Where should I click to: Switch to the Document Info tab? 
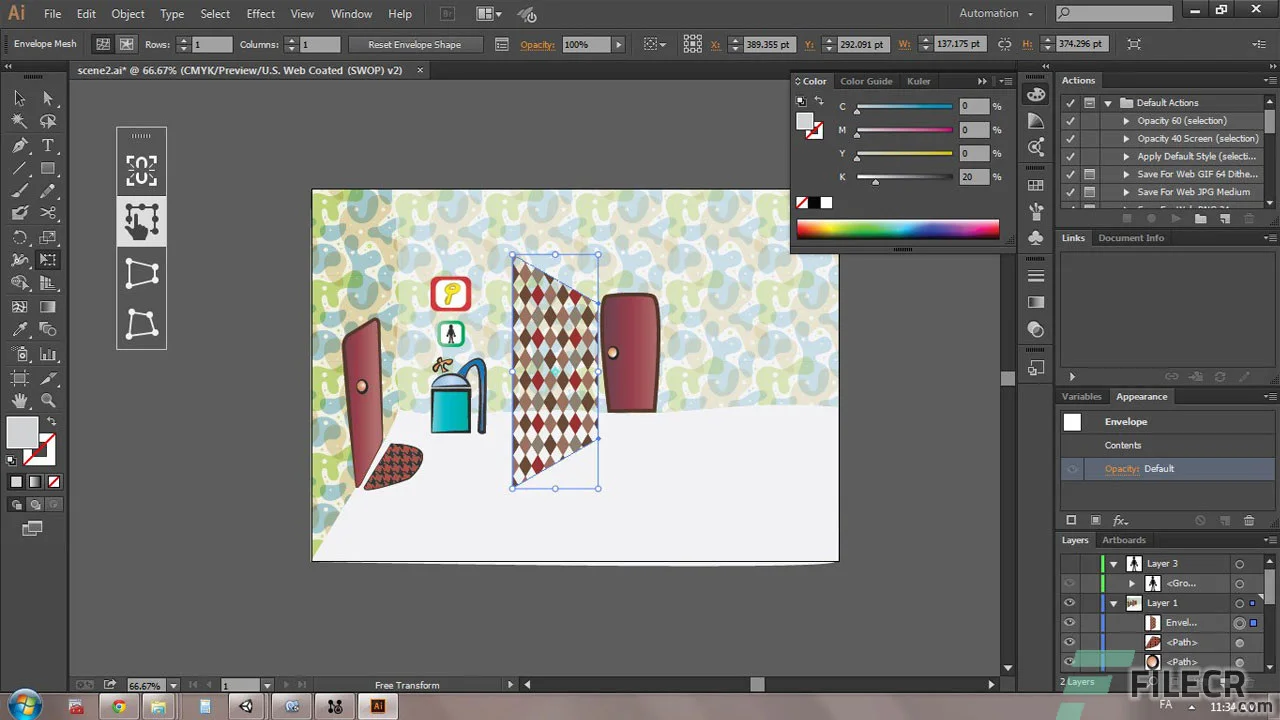point(1131,237)
